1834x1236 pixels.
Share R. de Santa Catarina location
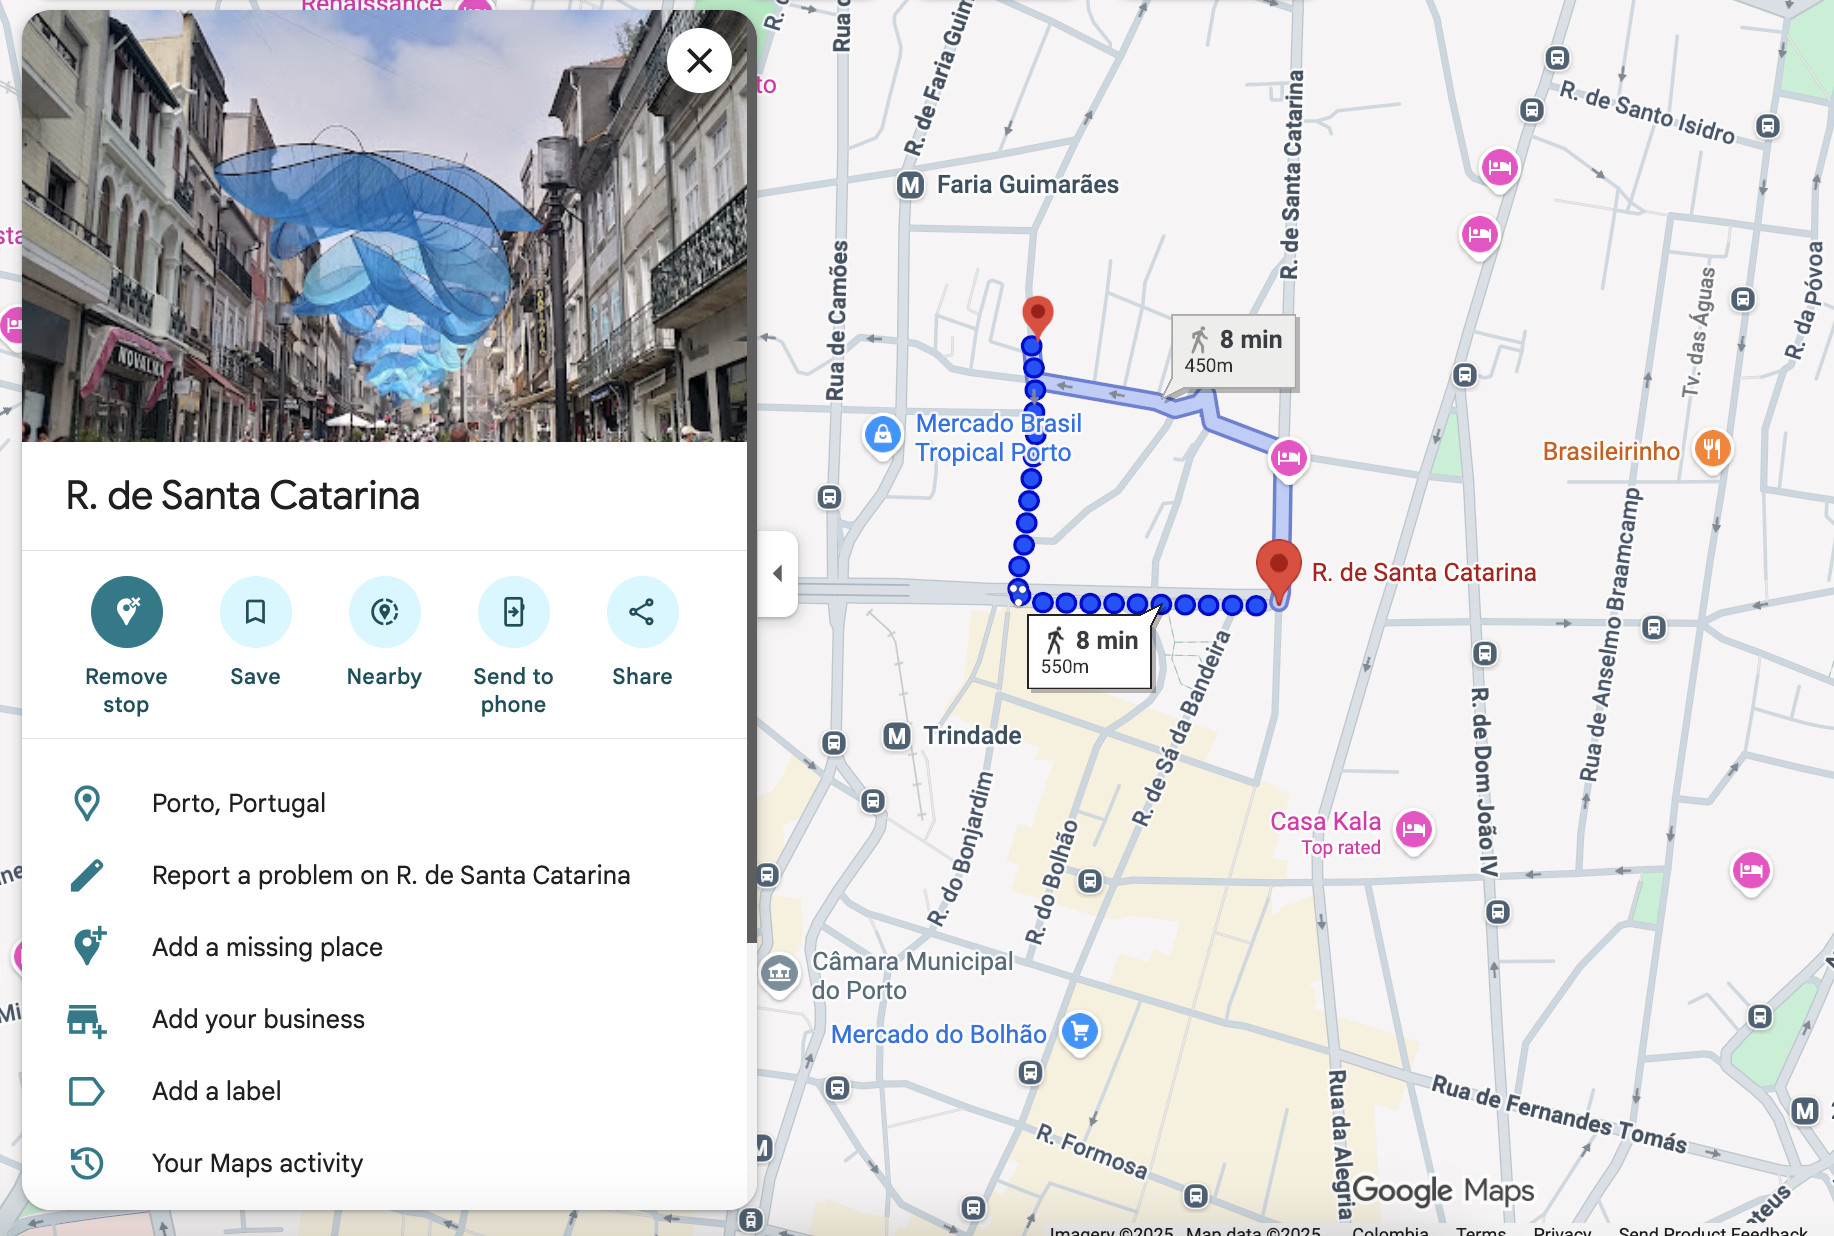pos(642,612)
